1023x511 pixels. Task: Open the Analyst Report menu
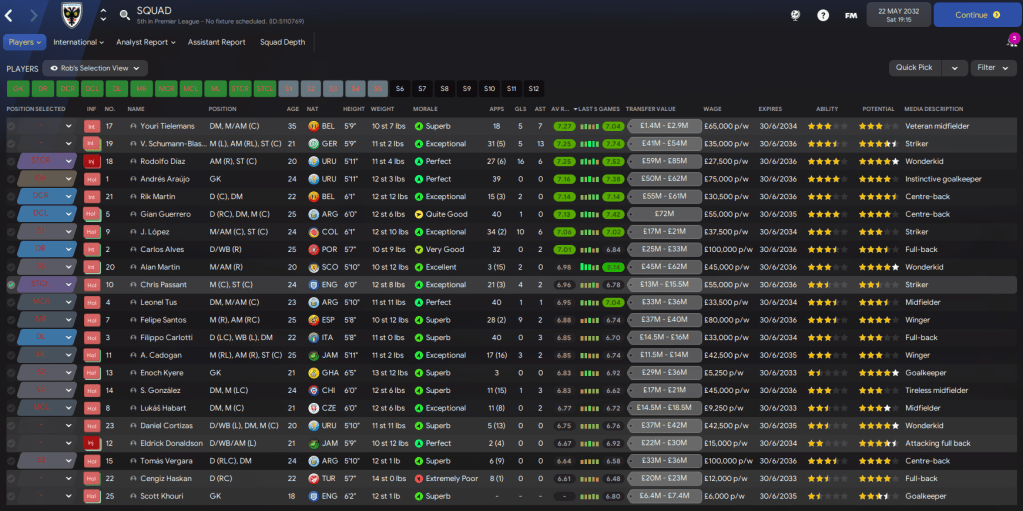click(x=145, y=42)
